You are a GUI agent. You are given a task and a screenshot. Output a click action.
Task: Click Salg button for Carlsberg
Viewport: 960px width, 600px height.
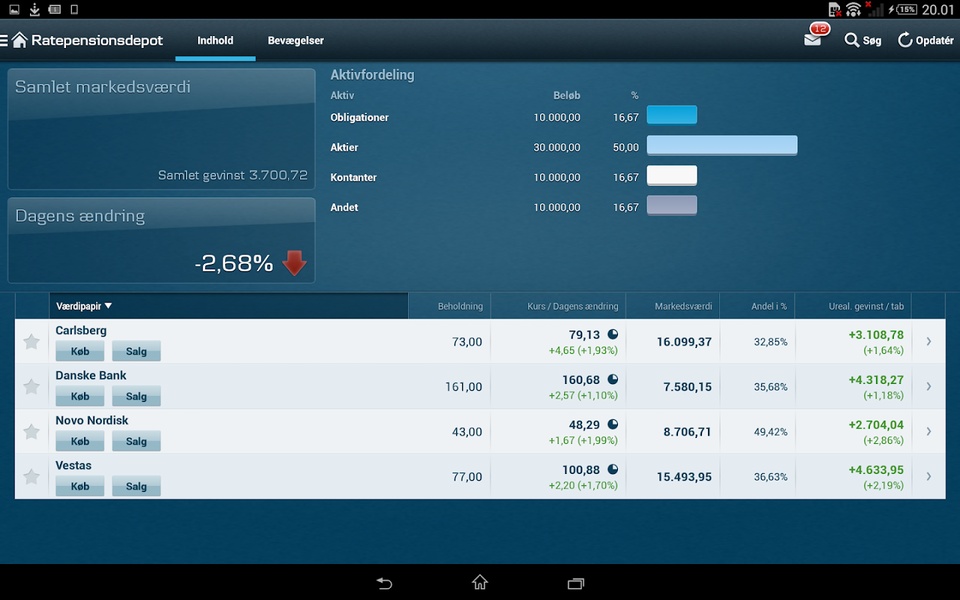136,351
